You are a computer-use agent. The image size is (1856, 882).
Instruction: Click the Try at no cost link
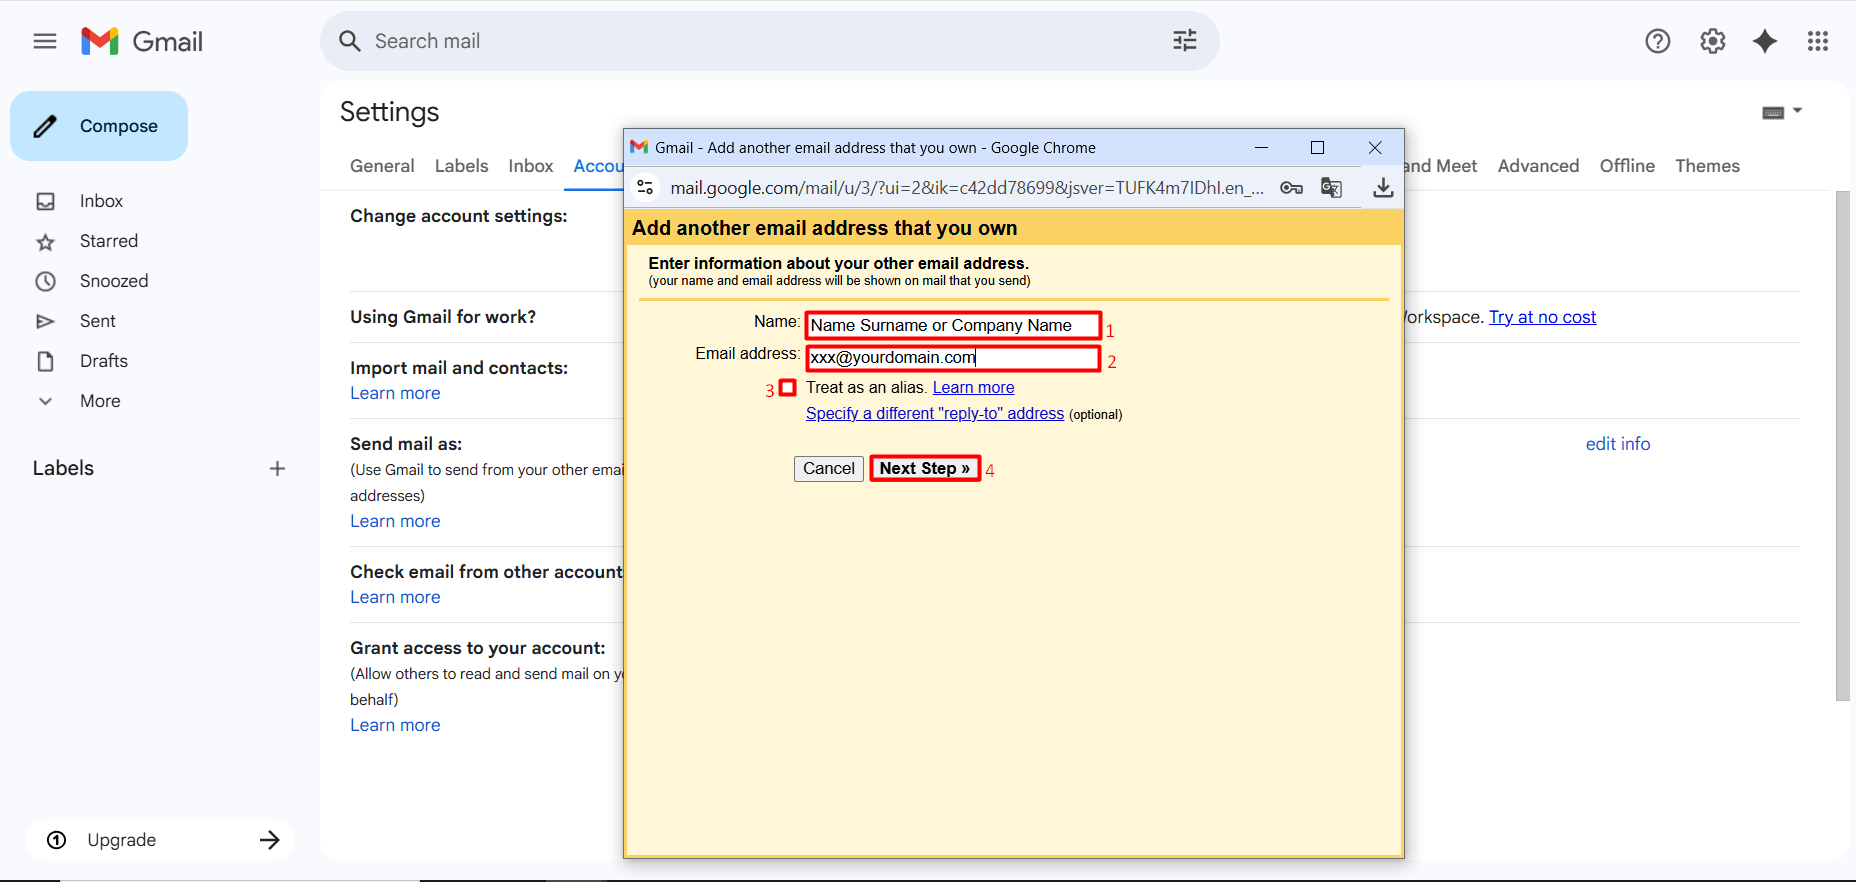point(1542,317)
